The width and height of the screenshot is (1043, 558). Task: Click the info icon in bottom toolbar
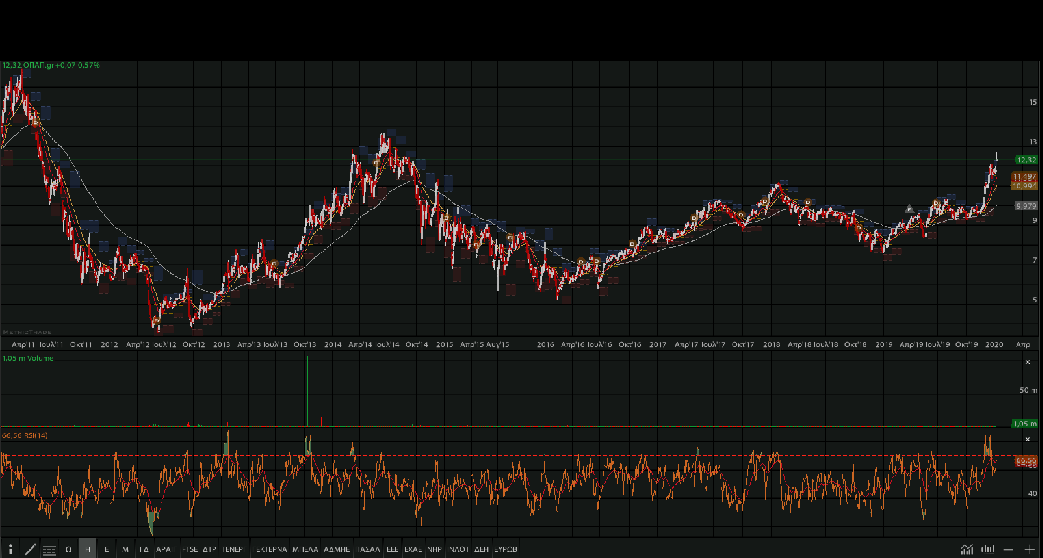coord(10,549)
